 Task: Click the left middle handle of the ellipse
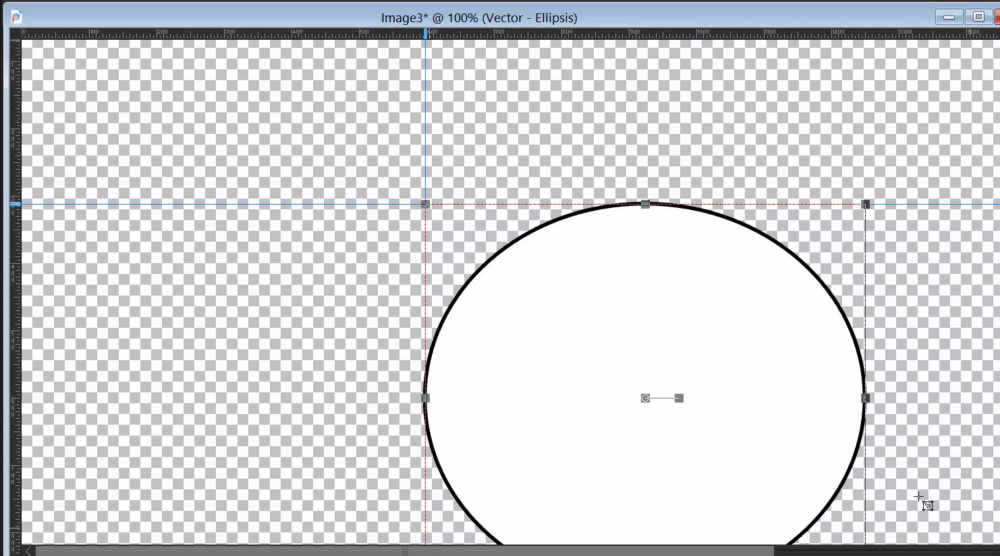tap(425, 398)
